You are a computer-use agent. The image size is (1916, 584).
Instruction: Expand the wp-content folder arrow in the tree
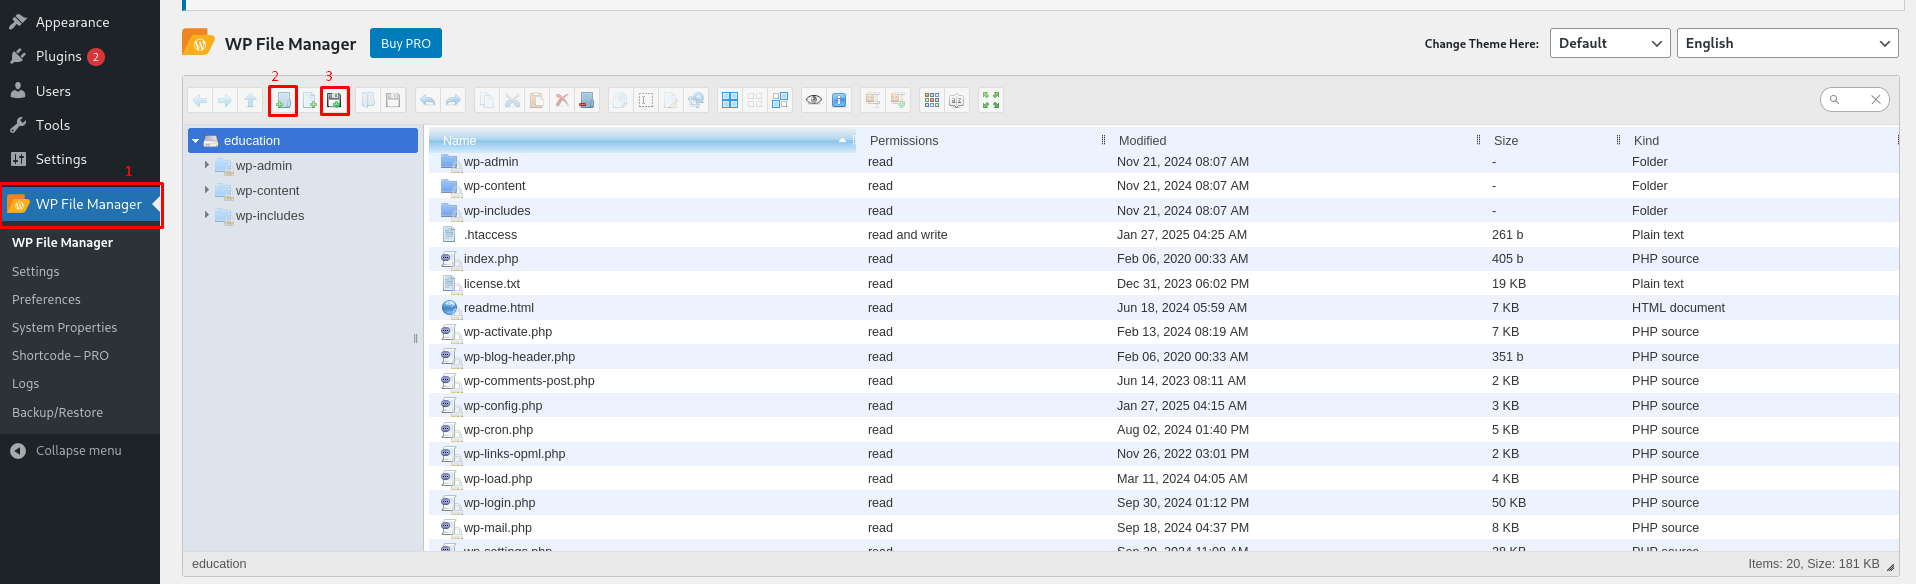click(x=207, y=190)
